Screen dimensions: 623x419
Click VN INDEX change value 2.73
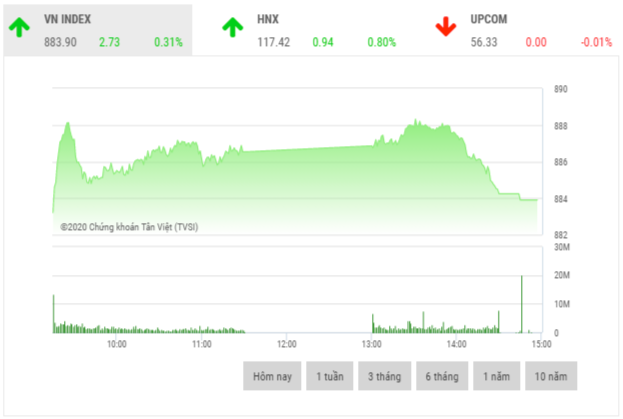point(109,42)
